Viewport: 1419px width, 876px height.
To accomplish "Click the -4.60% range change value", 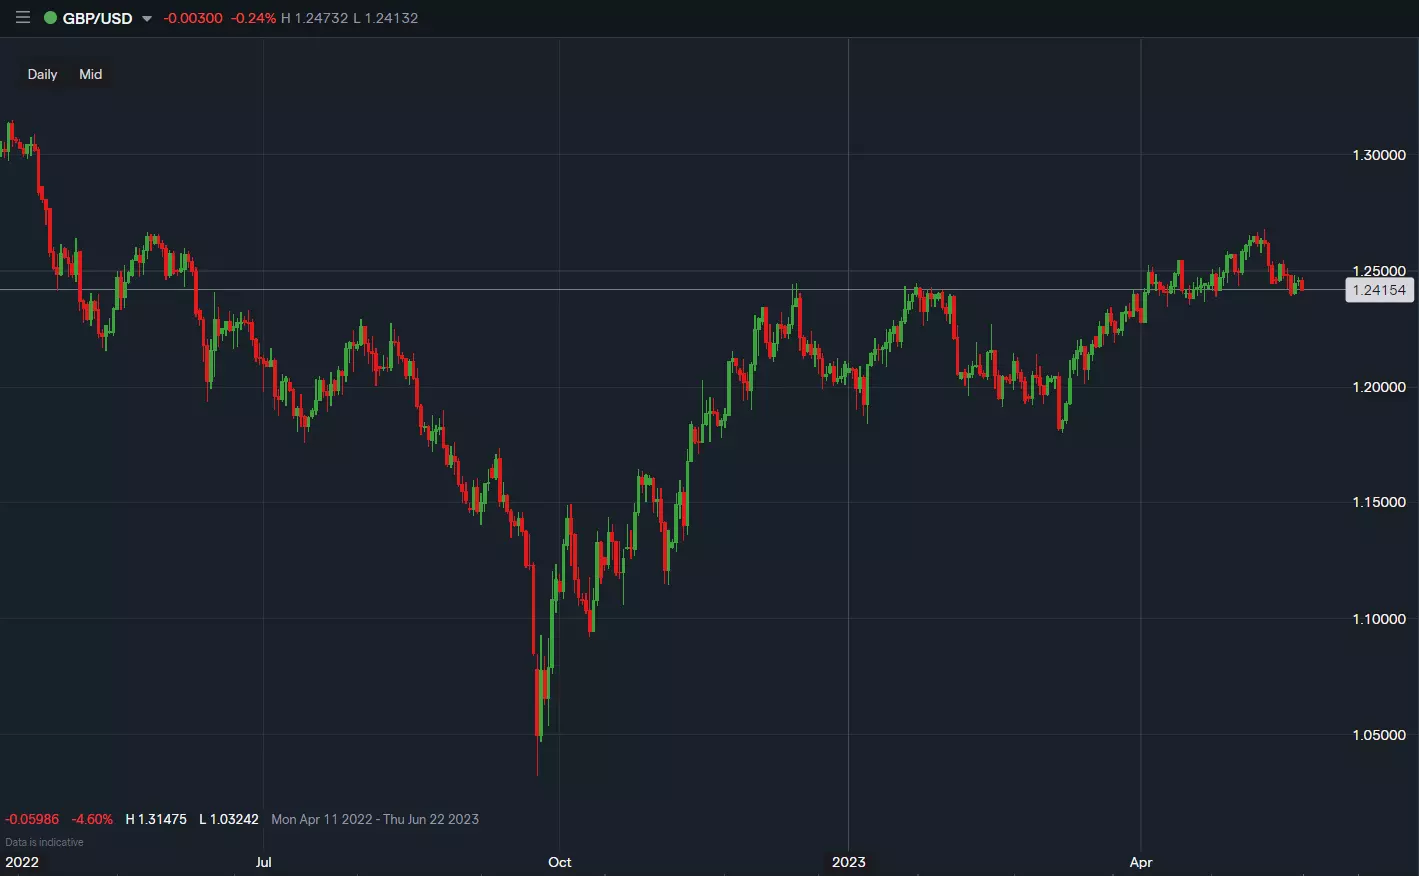I will point(92,819).
